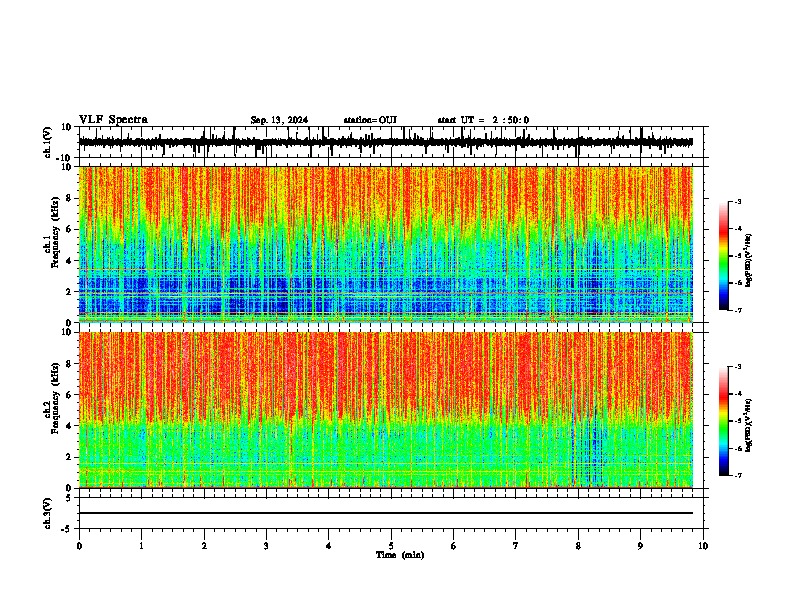Image resolution: width=792 pixels, height=612 pixels.
Task: Click the ch.1 voltage waveform trace panel
Action: pyautogui.click(x=390, y=142)
